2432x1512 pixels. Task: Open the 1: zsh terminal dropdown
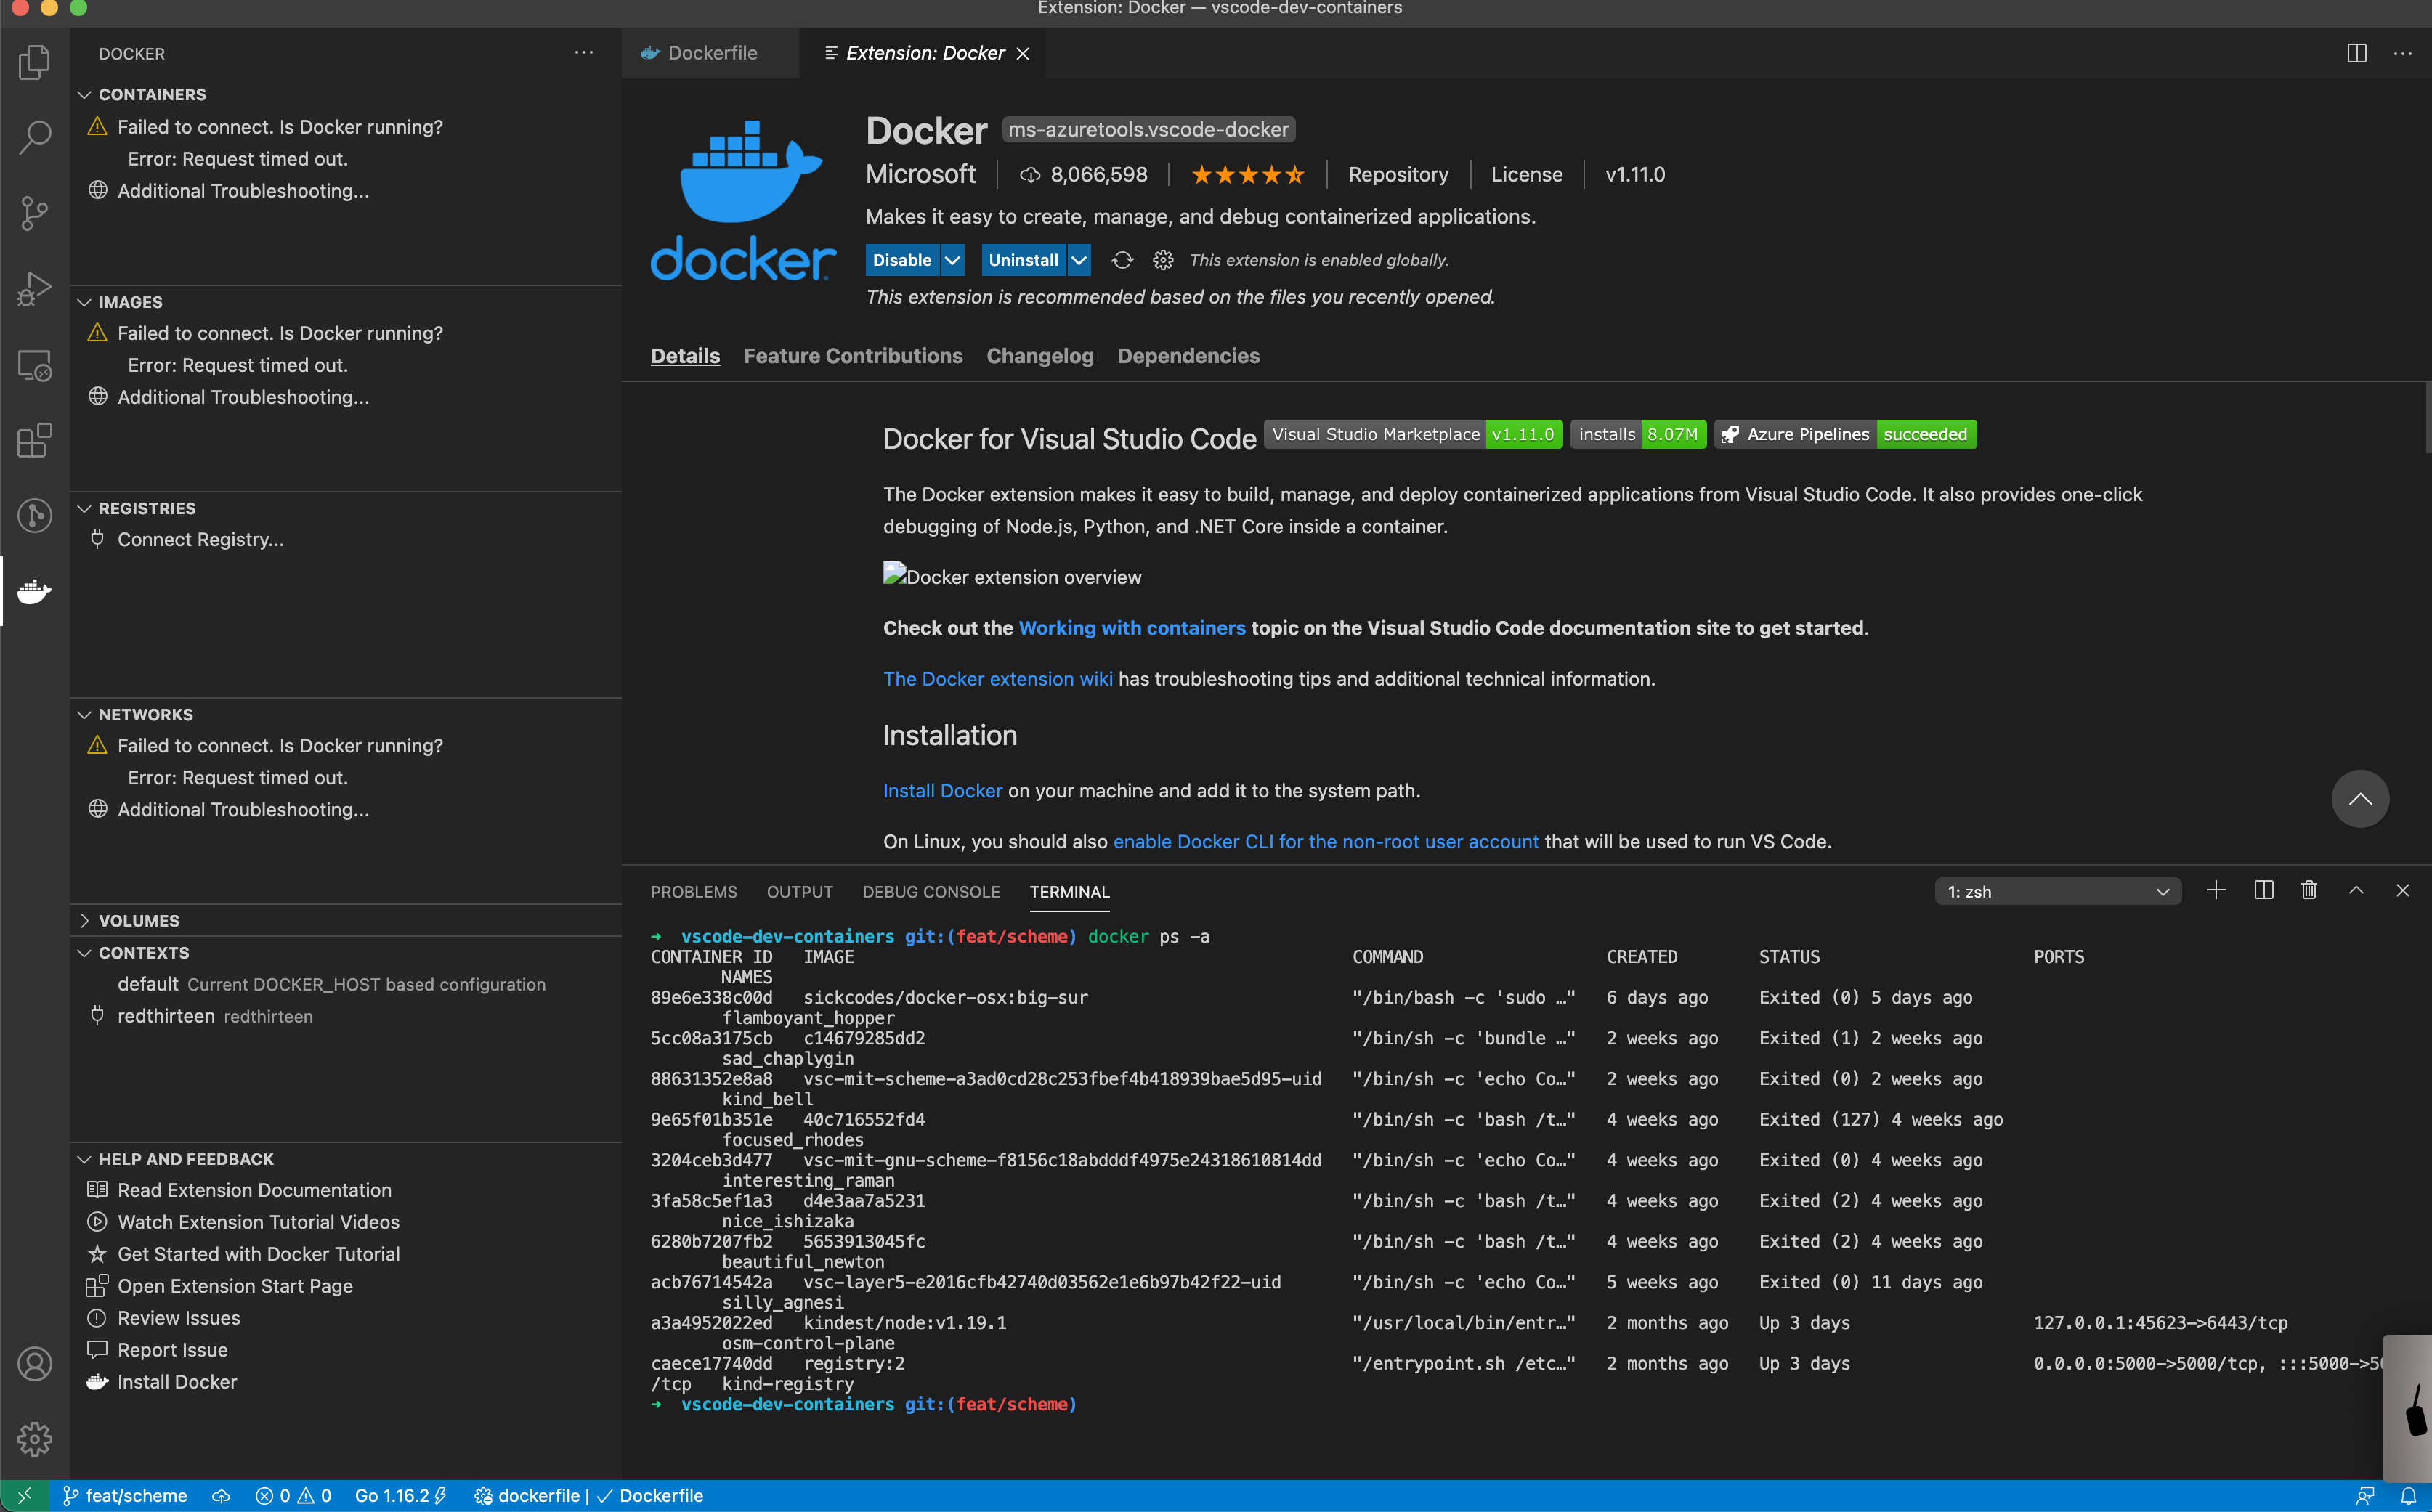pos(2057,891)
